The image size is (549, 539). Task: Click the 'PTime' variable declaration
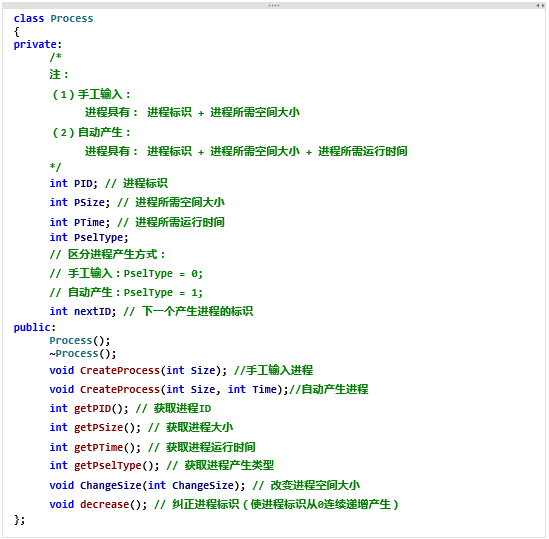tap(89, 222)
